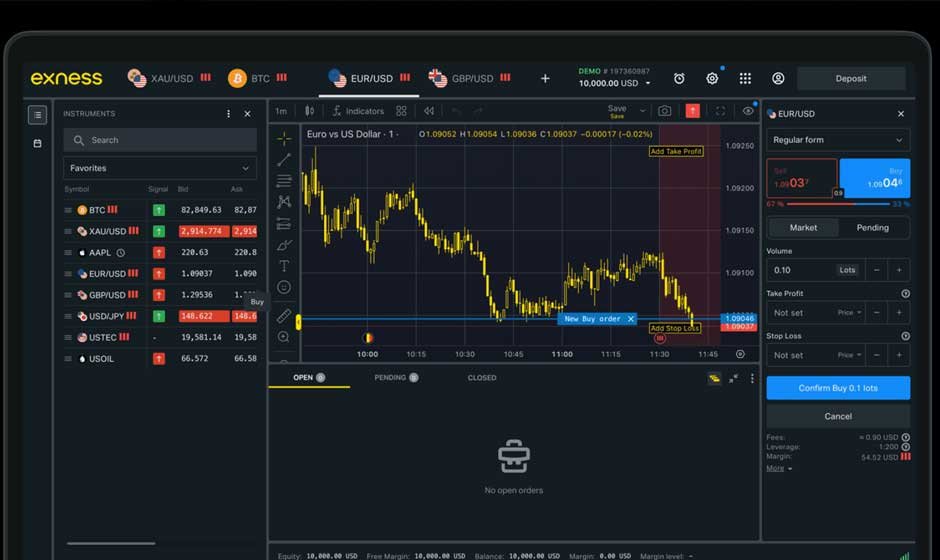
Task: Increase volume with plus stepper
Action: click(899, 270)
